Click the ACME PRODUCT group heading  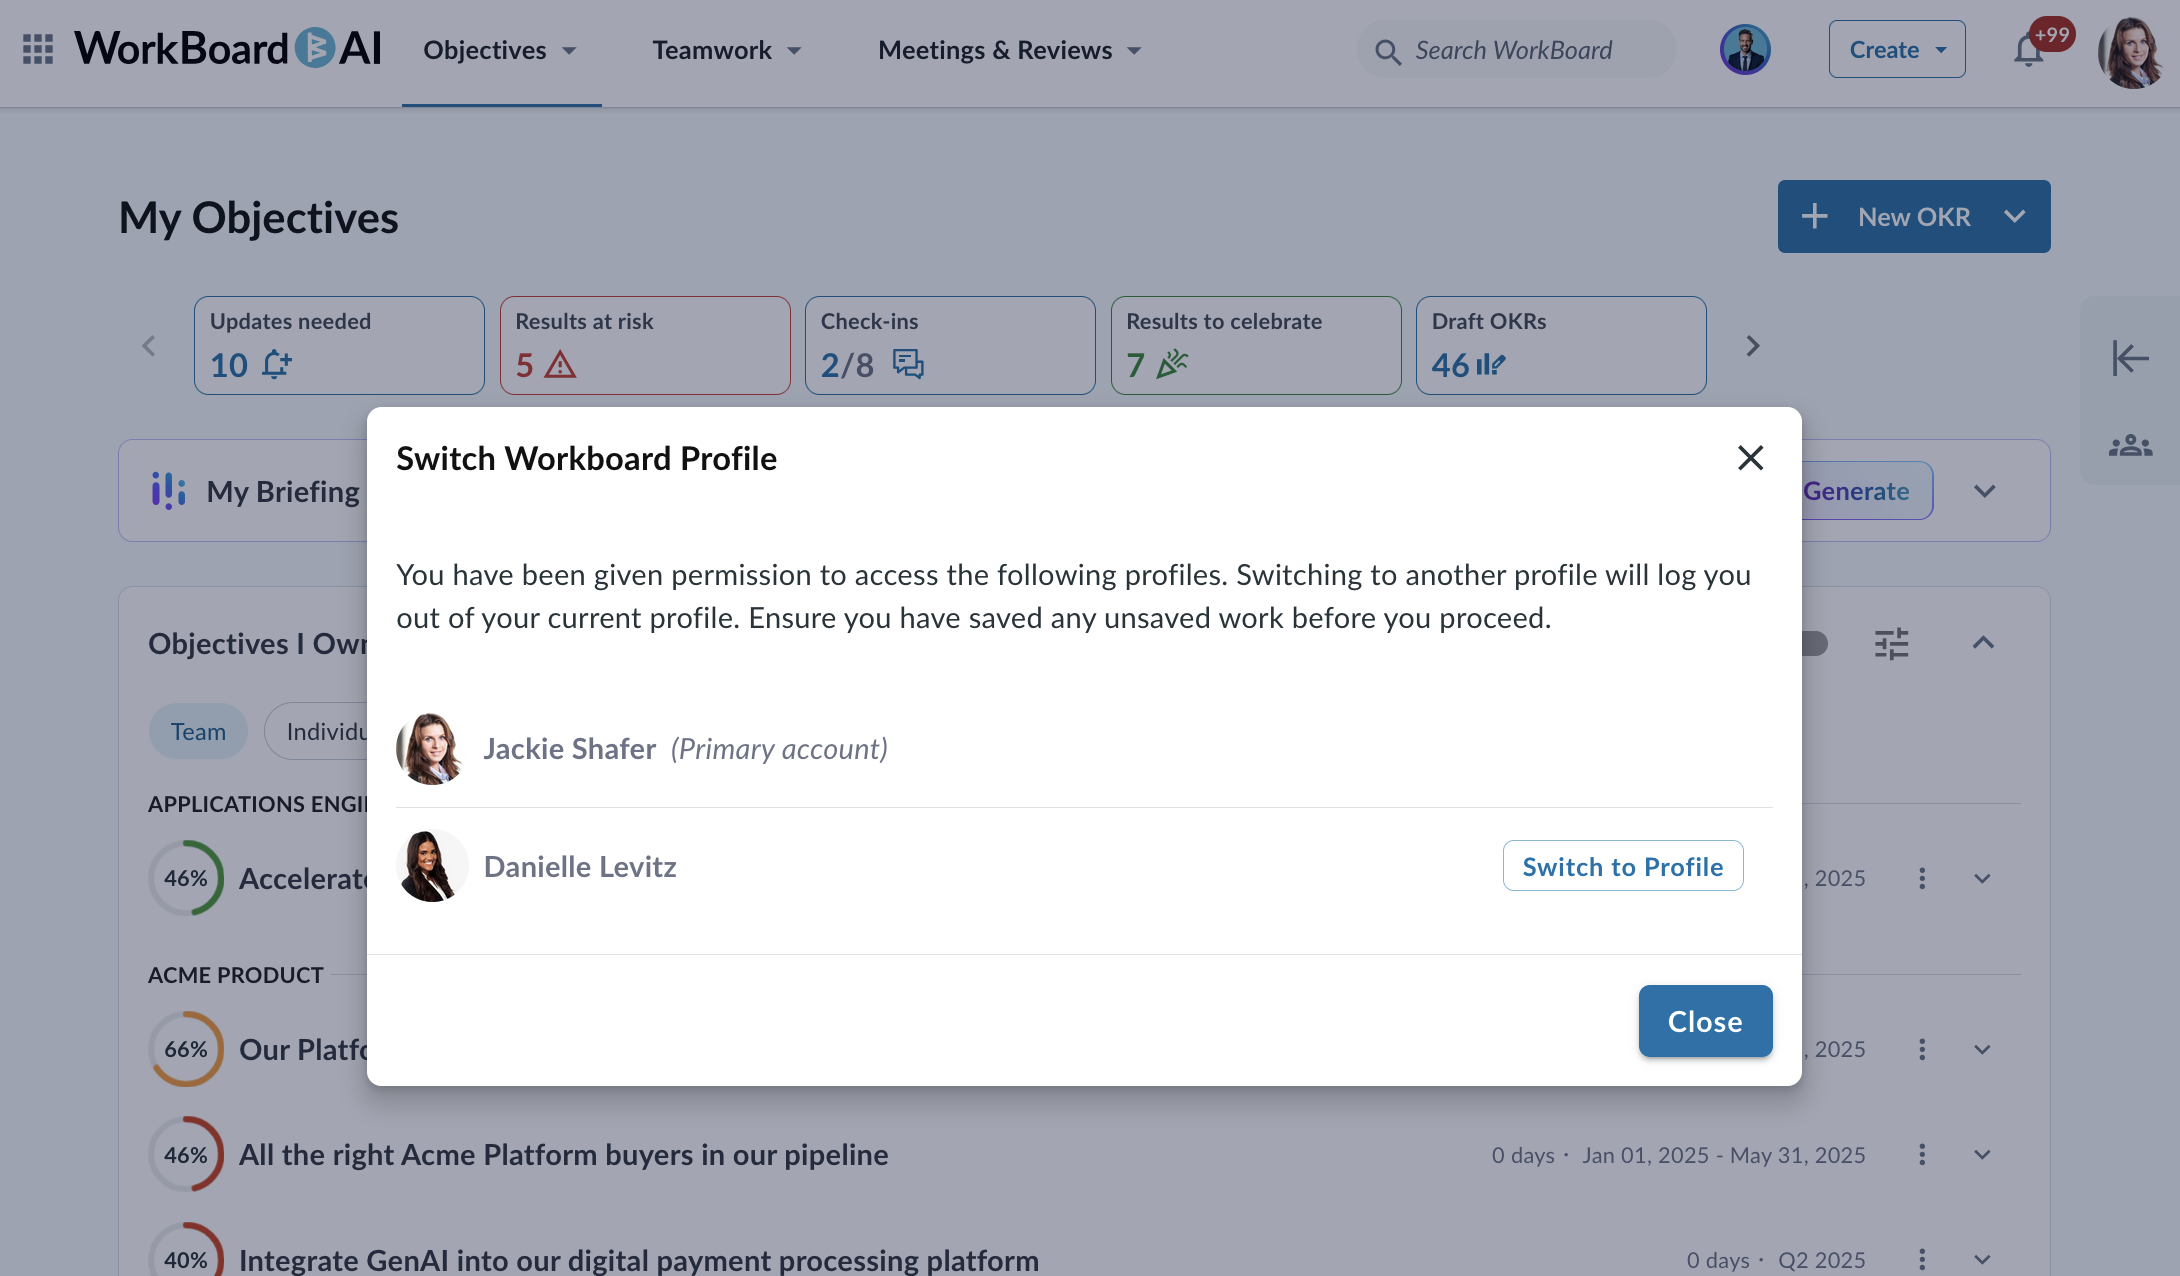236,975
